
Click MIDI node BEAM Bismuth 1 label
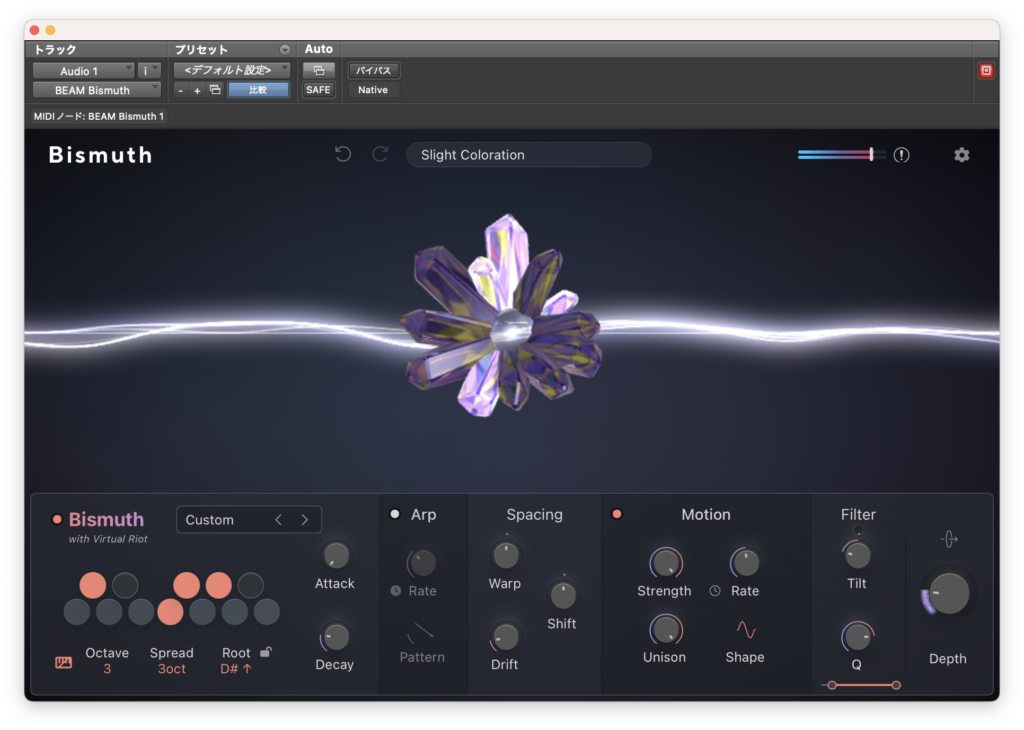point(99,116)
